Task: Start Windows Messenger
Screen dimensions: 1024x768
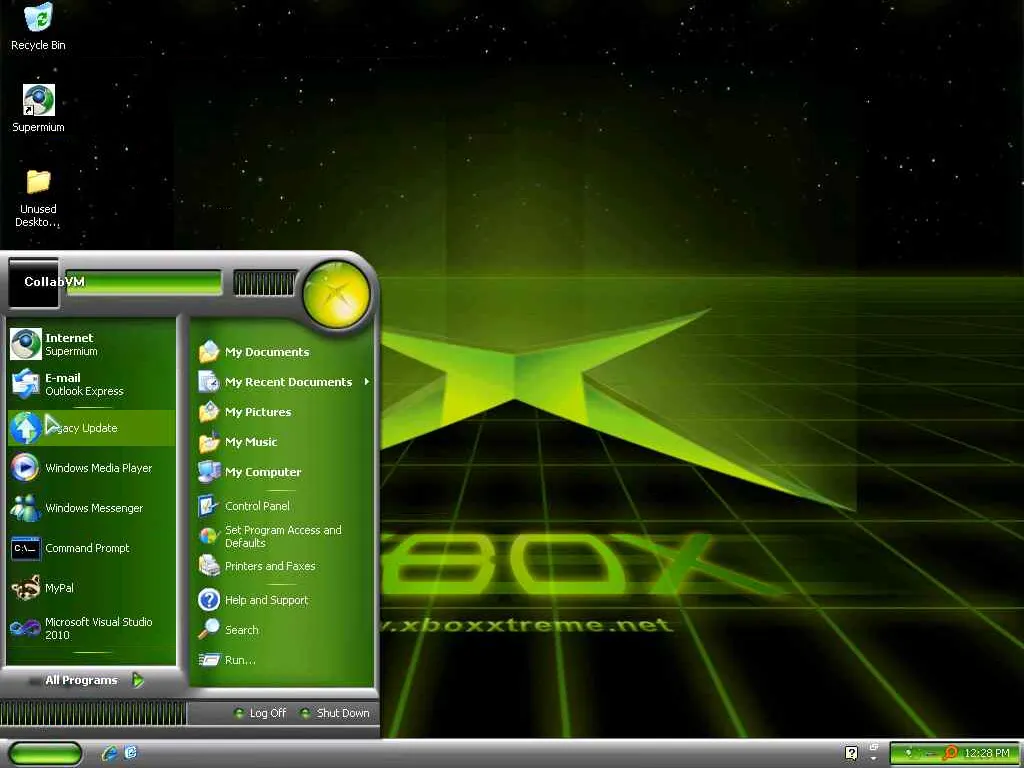Action: click(91, 507)
